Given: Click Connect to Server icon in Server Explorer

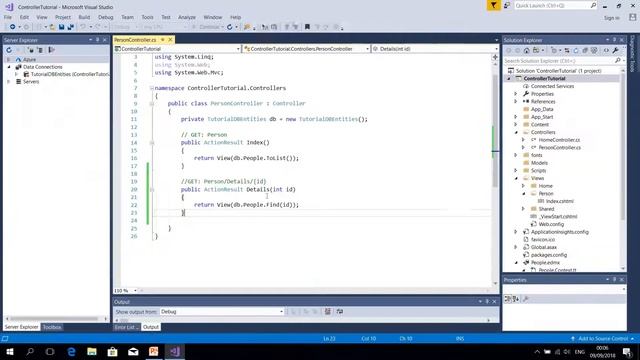Looking at the screenshot, I should click(x=40, y=50).
